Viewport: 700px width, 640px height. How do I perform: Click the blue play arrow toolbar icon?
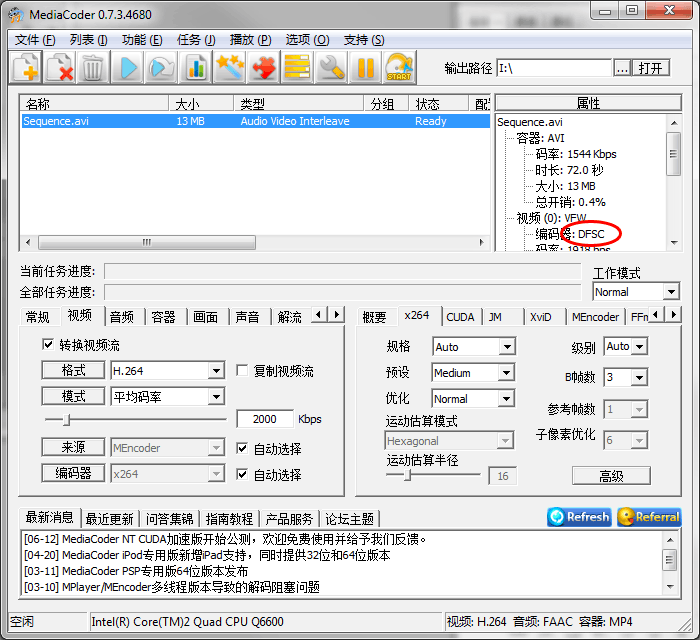[128, 67]
